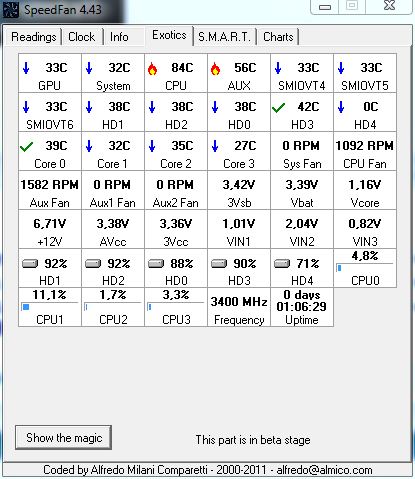Click the 0,82V VIN3 voltage cell
Screen dimensions: 415x479
(365, 229)
